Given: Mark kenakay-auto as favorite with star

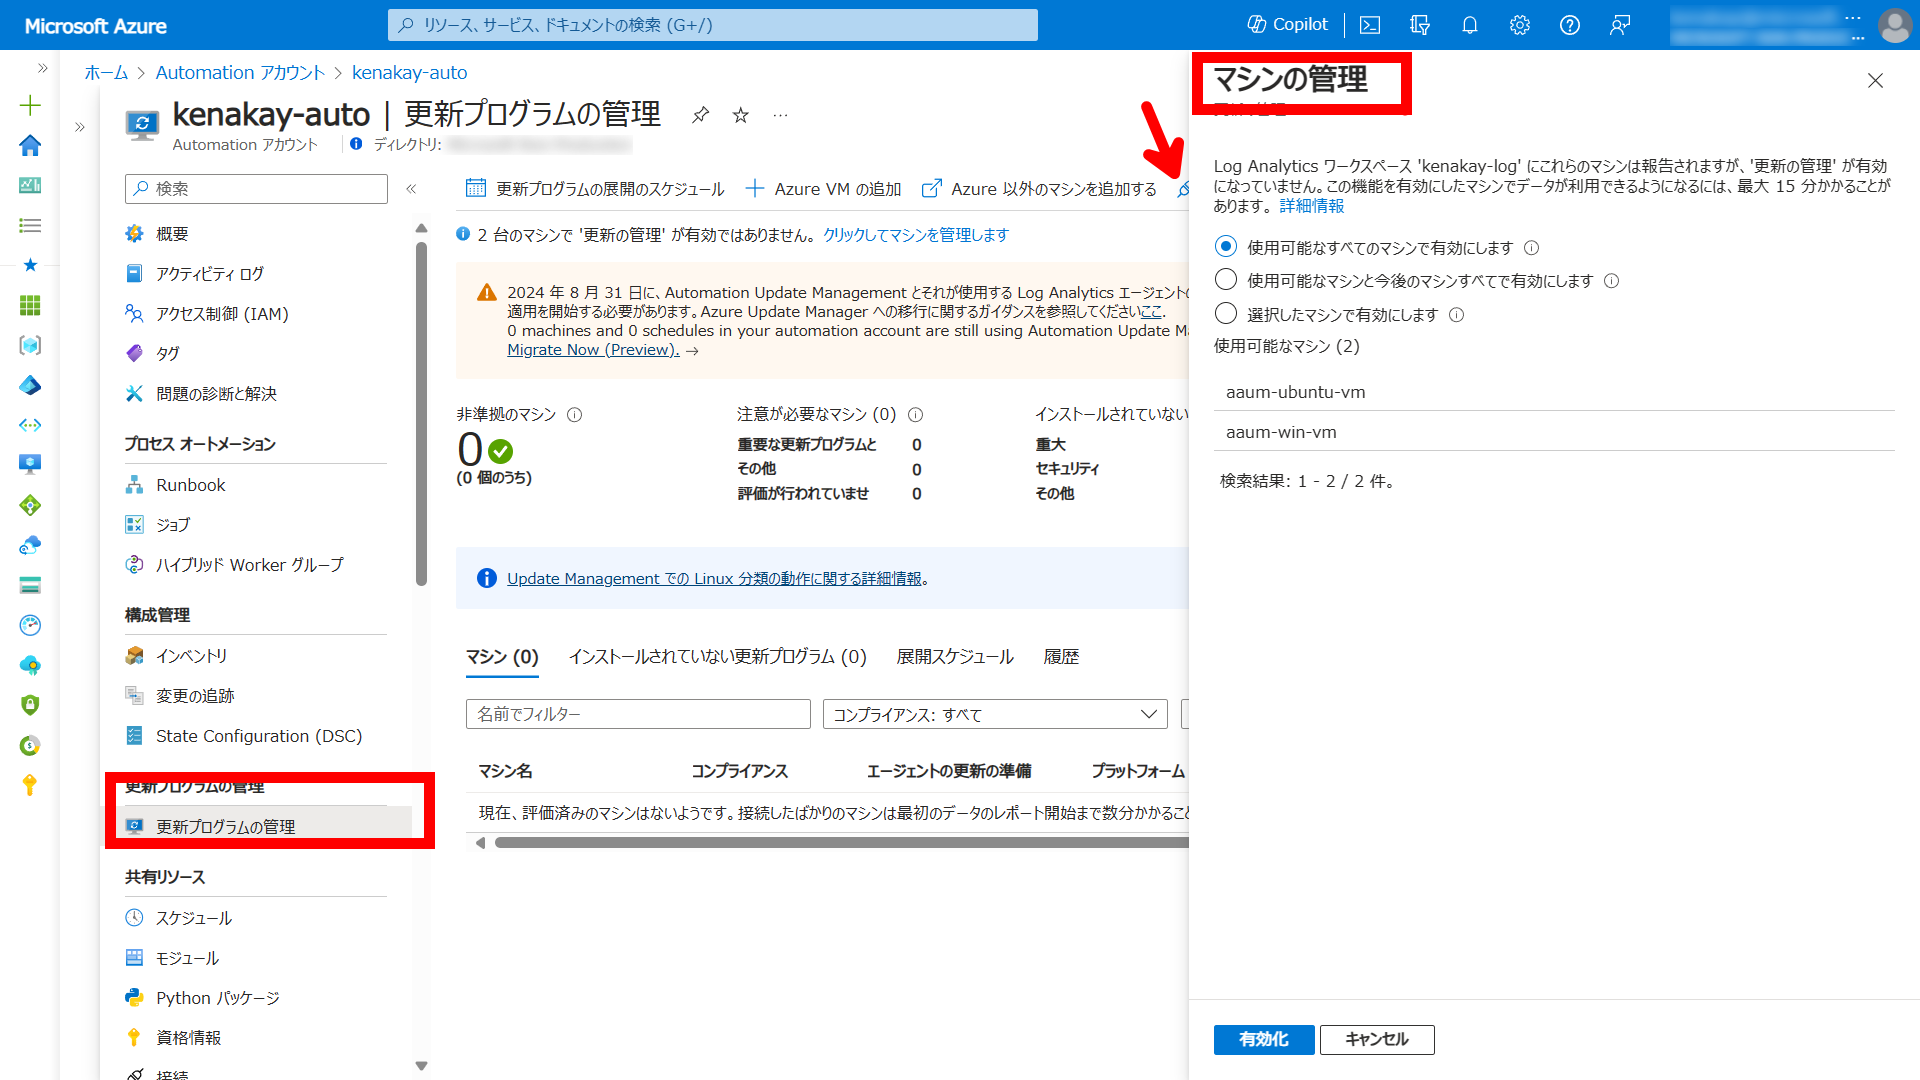Looking at the screenshot, I should [740, 115].
